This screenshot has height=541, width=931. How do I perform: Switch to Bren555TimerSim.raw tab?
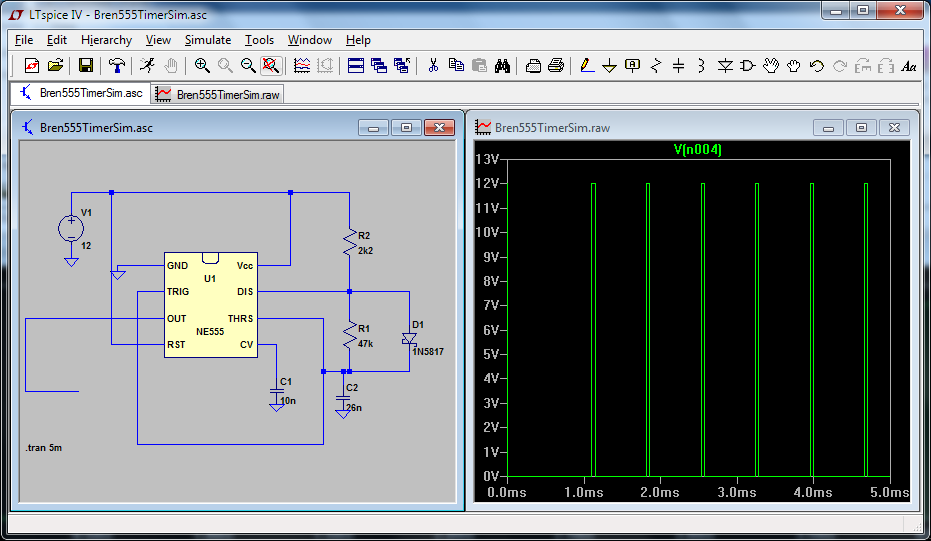point(217,94)
